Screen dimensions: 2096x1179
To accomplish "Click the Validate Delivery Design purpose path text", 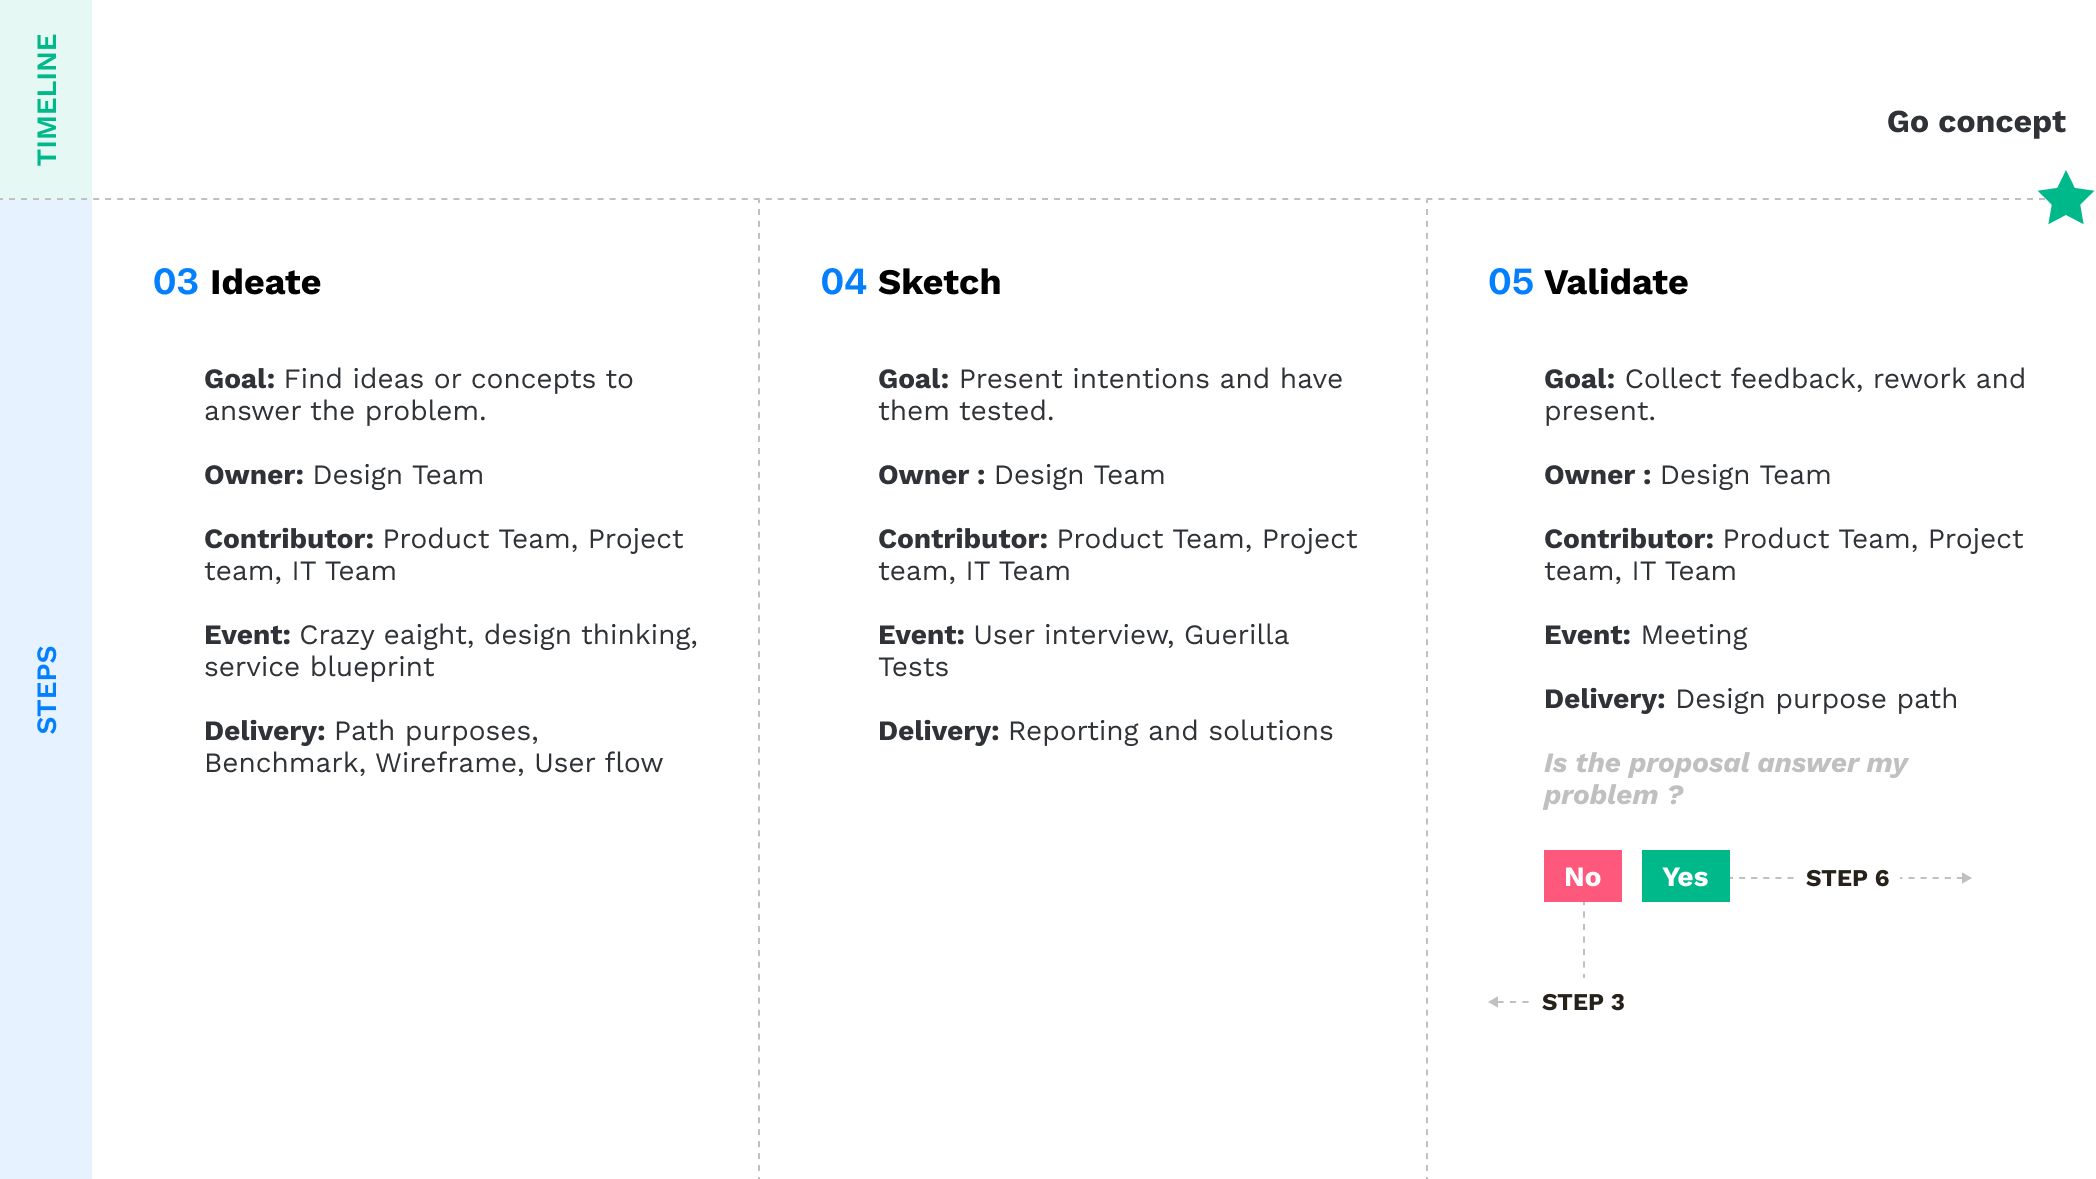I will point(1750,699).
